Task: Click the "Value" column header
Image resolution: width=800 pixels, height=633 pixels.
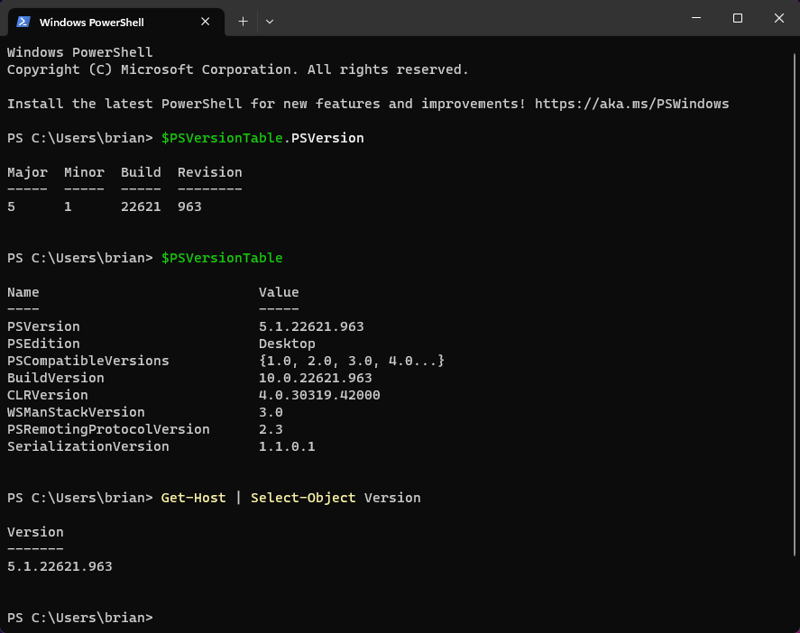Action: tap(279, 292)
